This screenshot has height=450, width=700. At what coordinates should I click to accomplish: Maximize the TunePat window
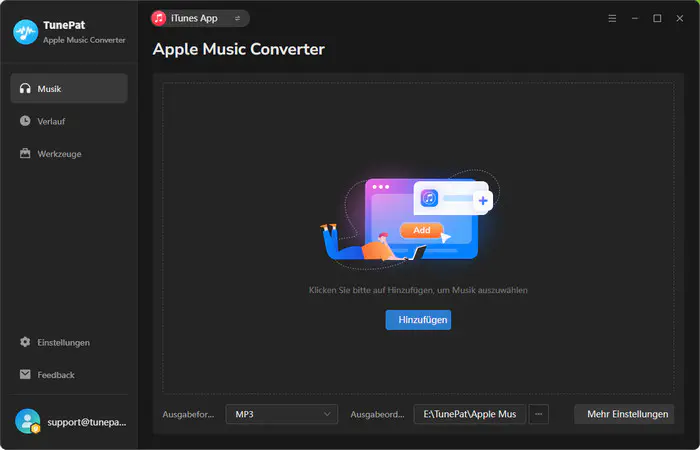(657, 18)
